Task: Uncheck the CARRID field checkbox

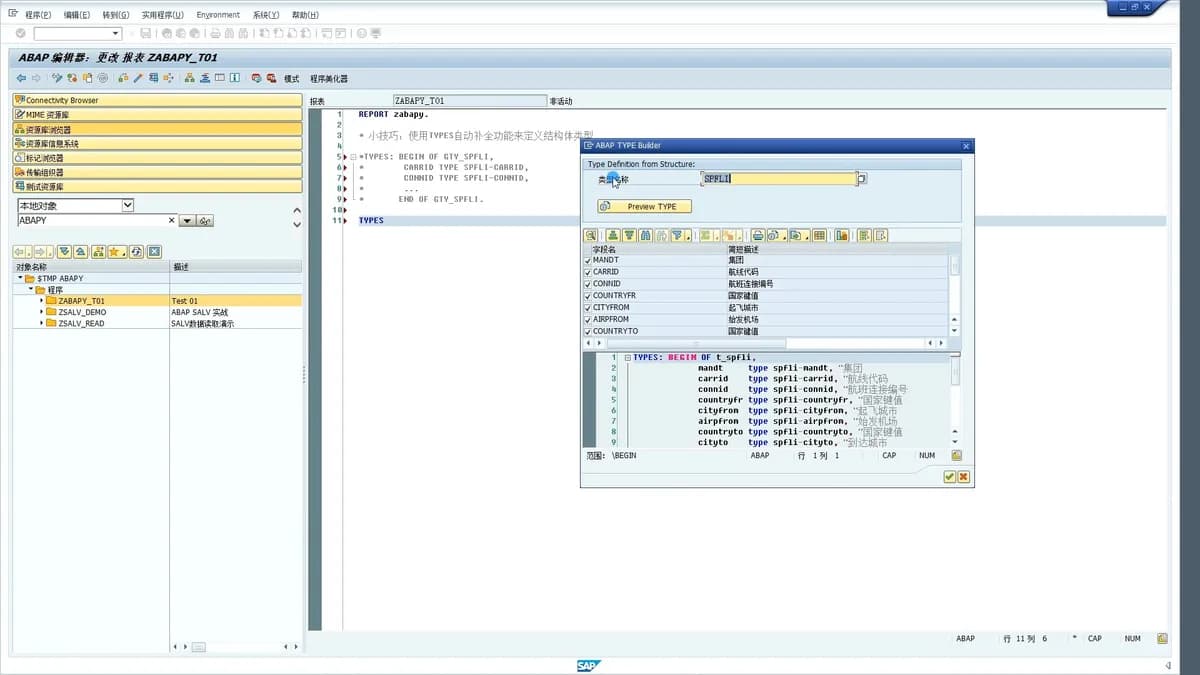Action: [587, 272]
